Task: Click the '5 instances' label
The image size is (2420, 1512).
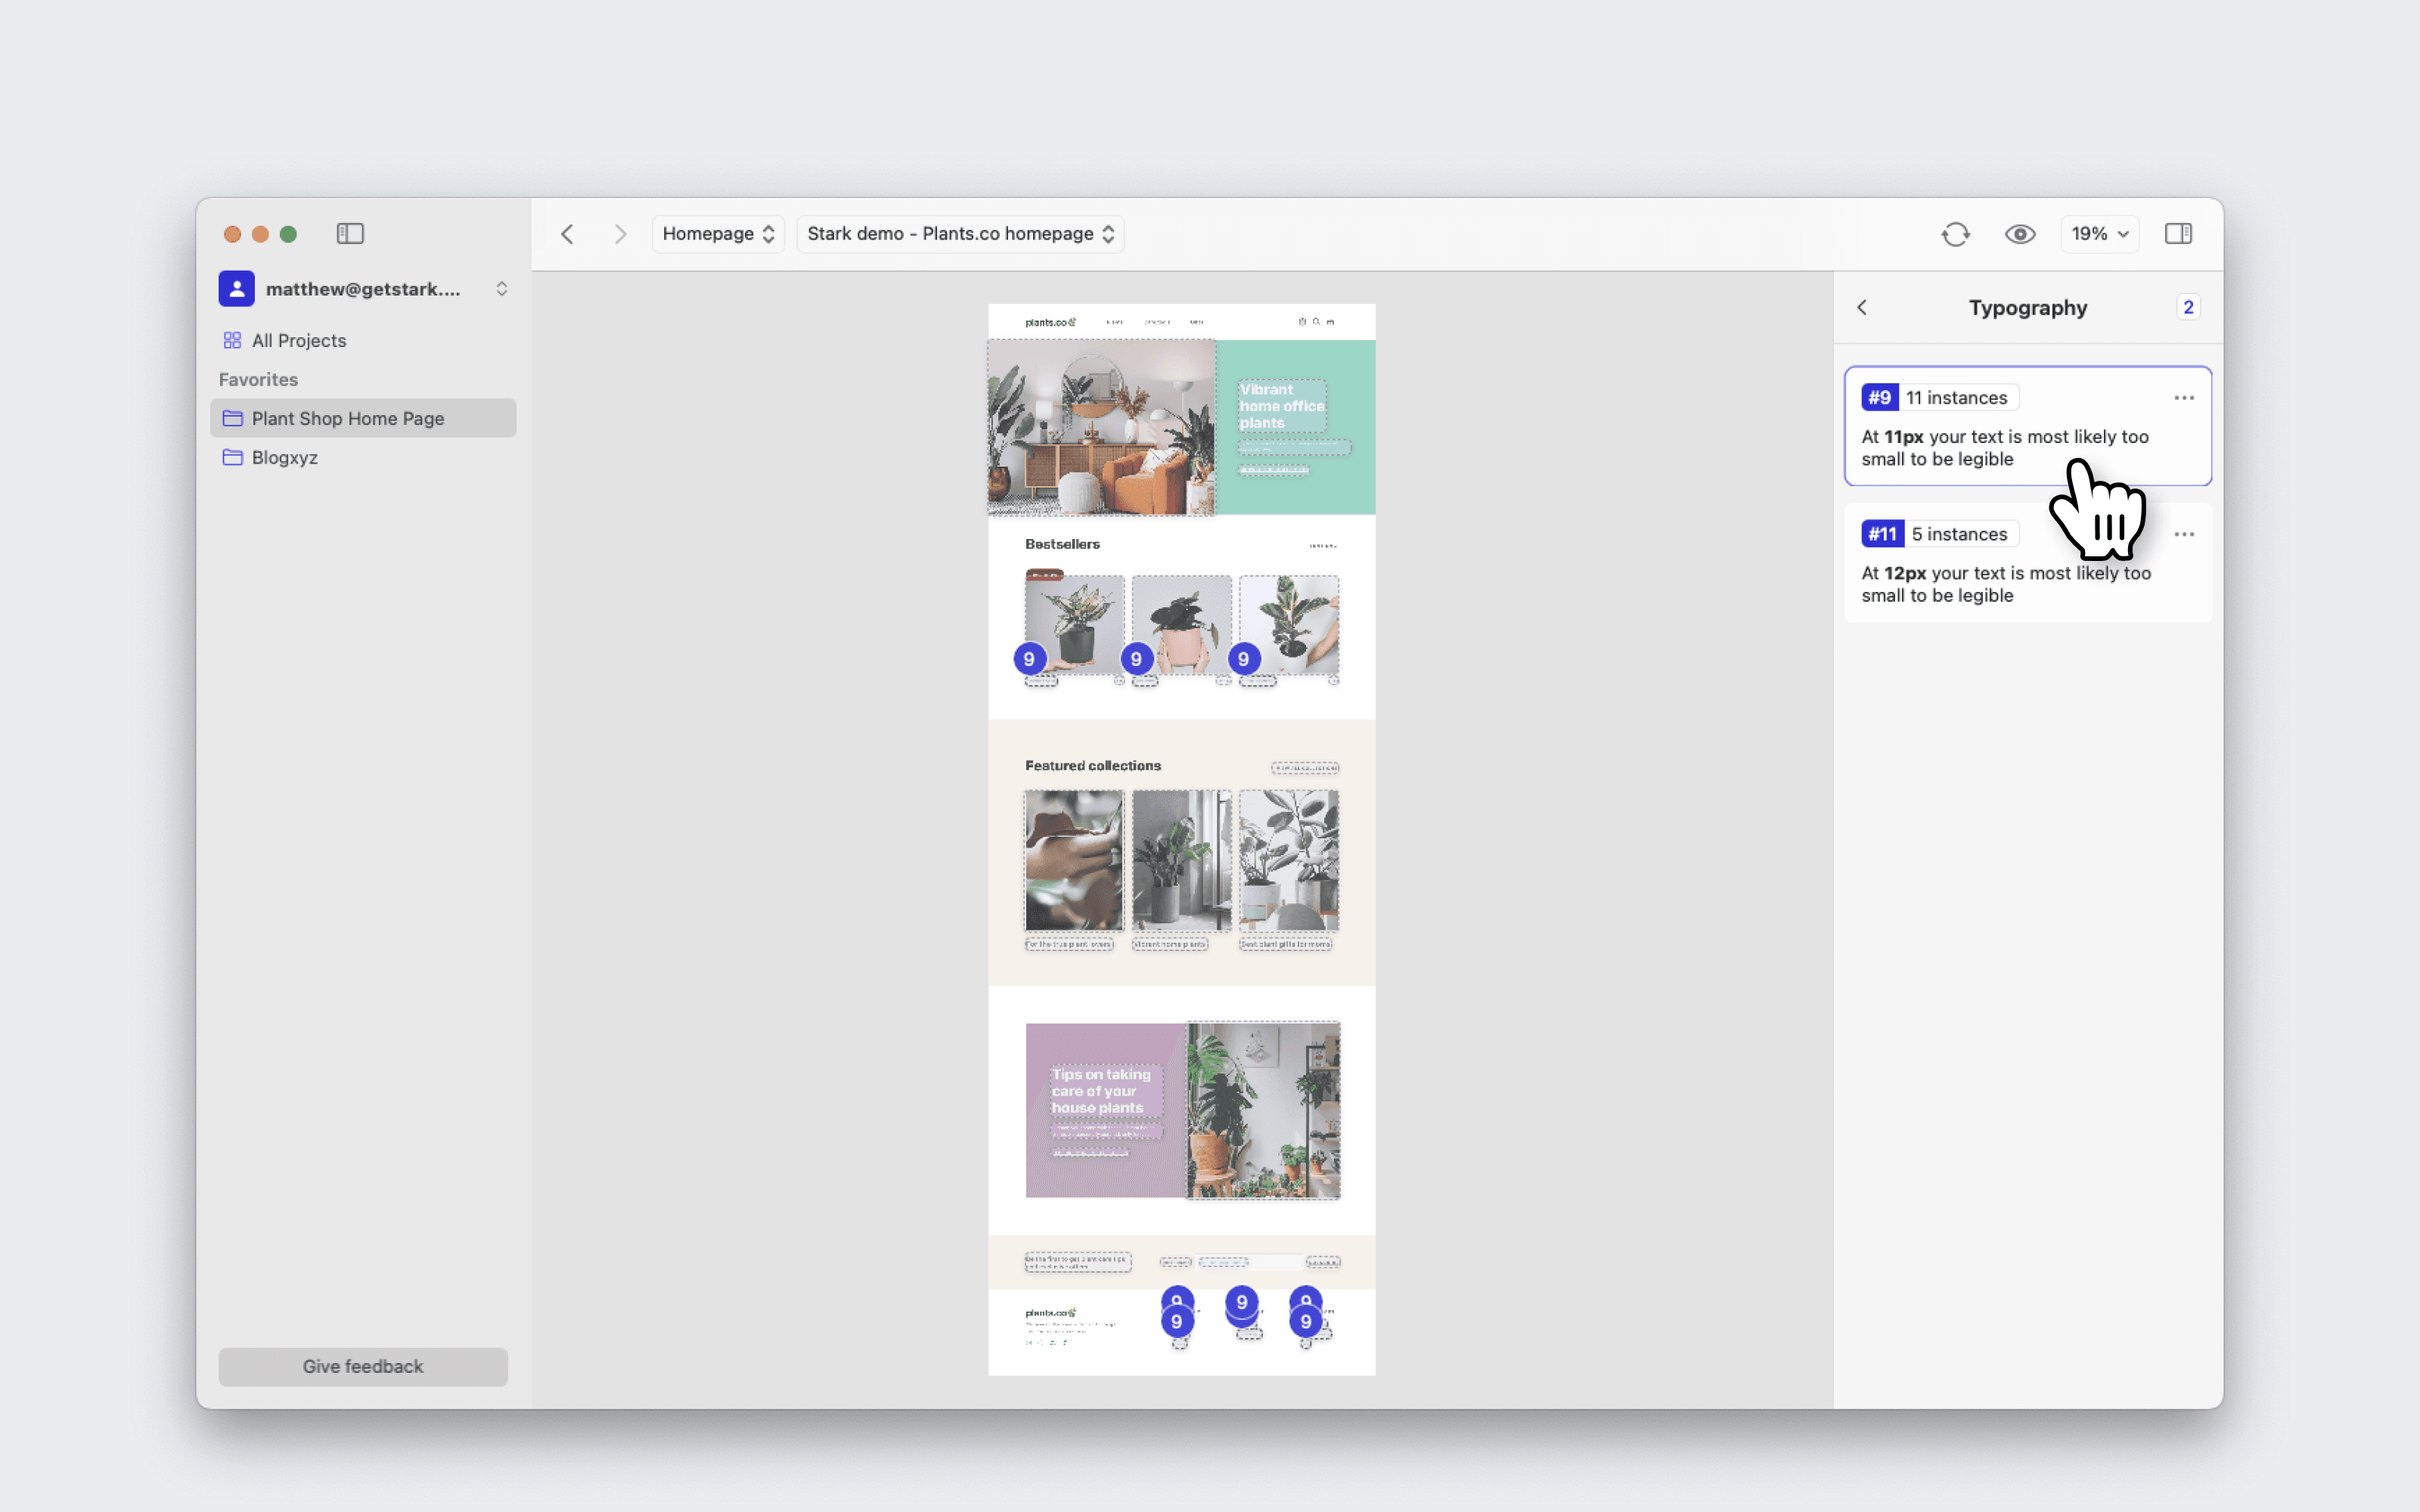Action: pyautogui.click(x=1959, y=534)
